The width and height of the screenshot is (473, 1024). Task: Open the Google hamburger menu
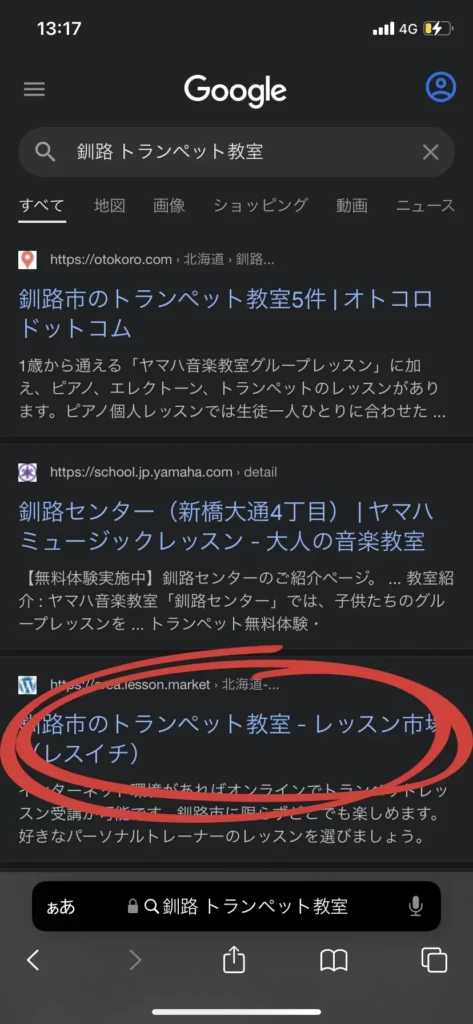[x=34, y=89]
